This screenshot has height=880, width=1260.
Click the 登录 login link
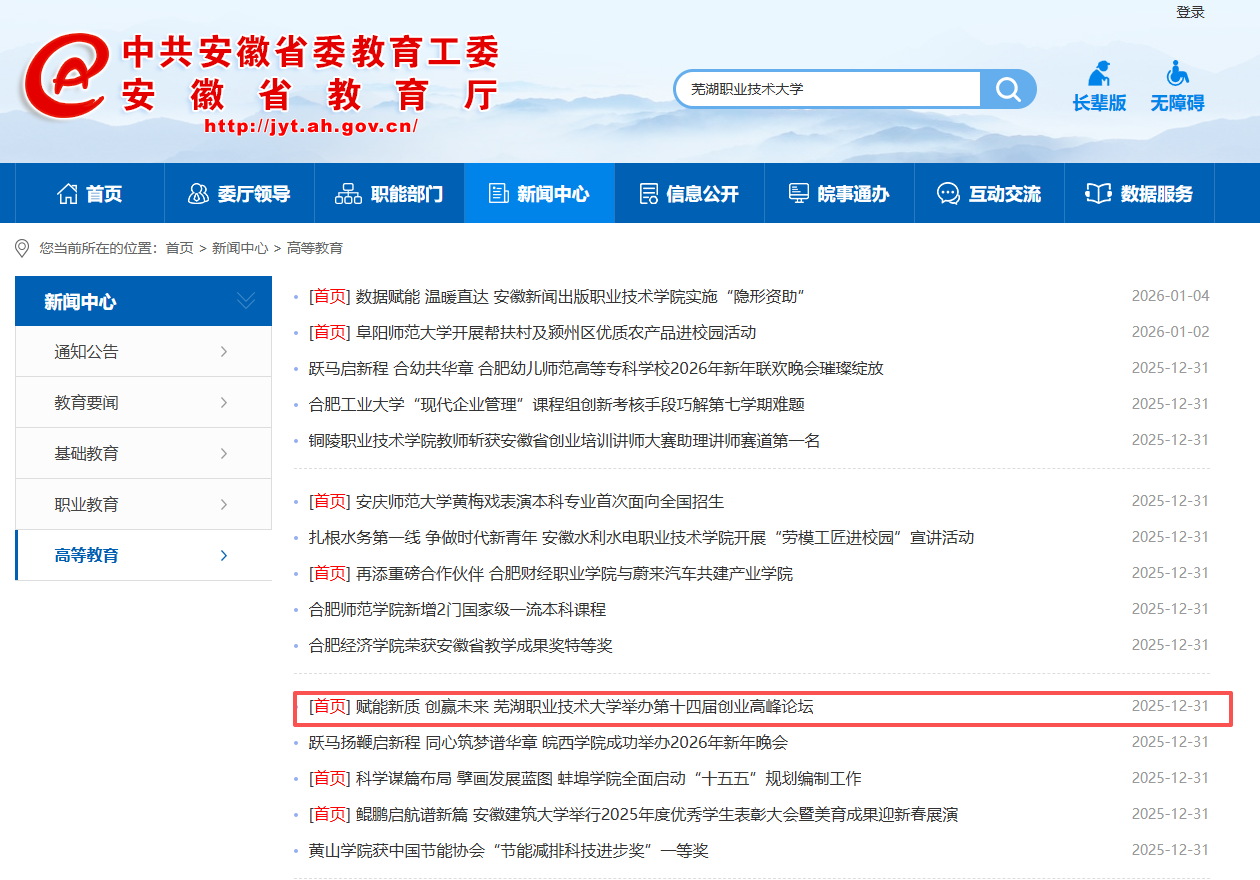click(1190, 12)
